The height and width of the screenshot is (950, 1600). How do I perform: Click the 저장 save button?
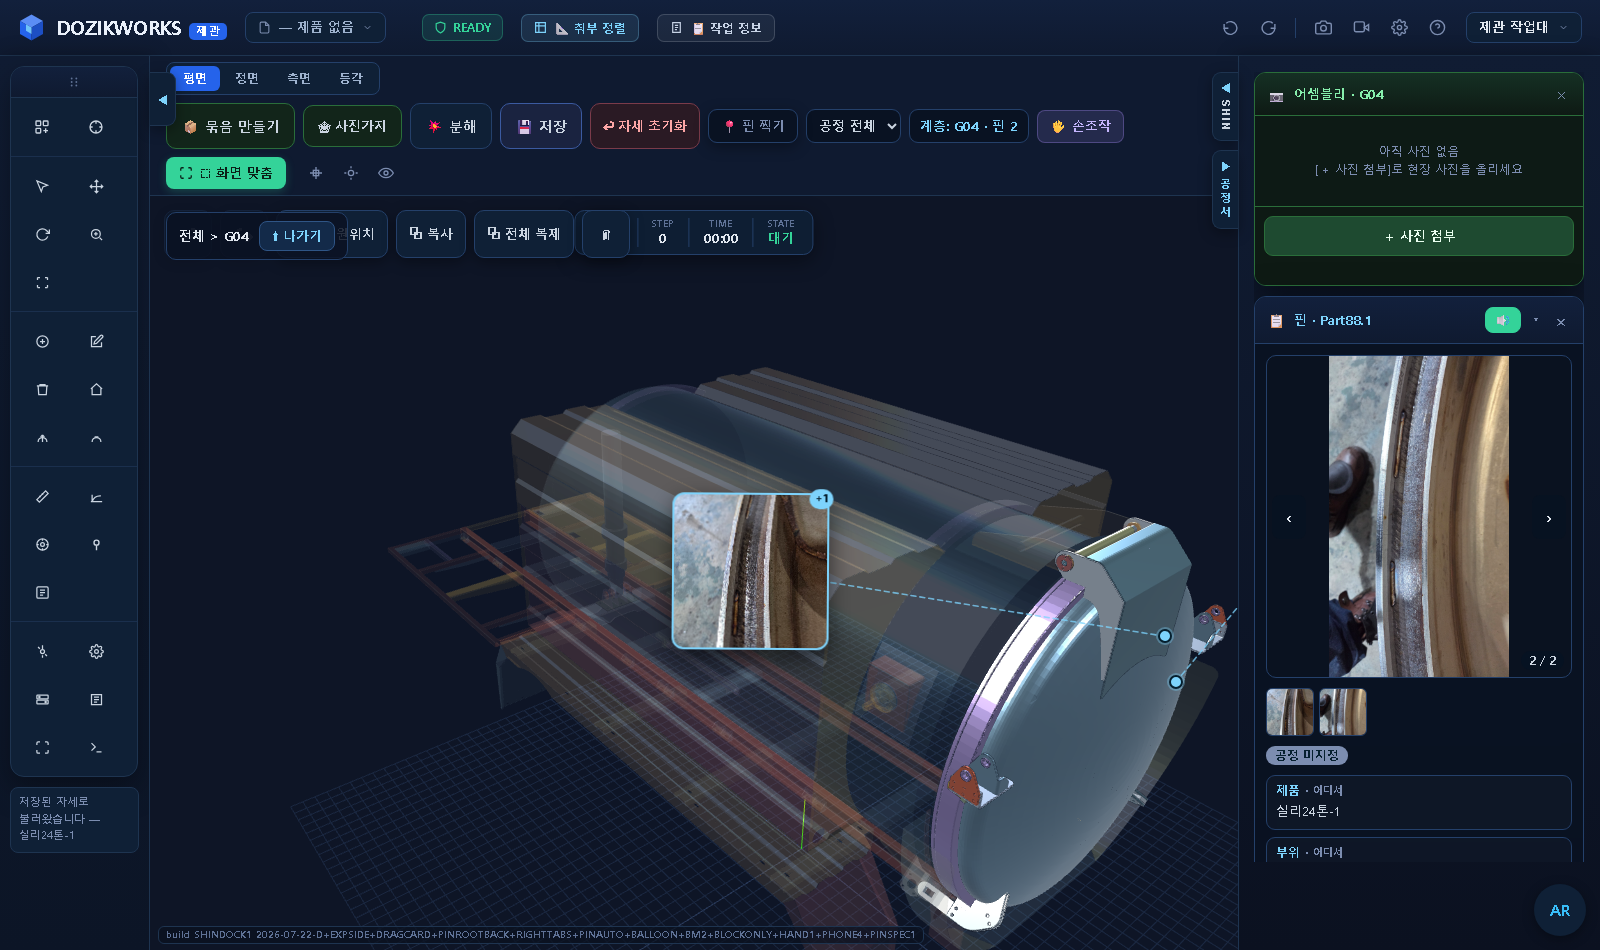[x=541, y=127]
